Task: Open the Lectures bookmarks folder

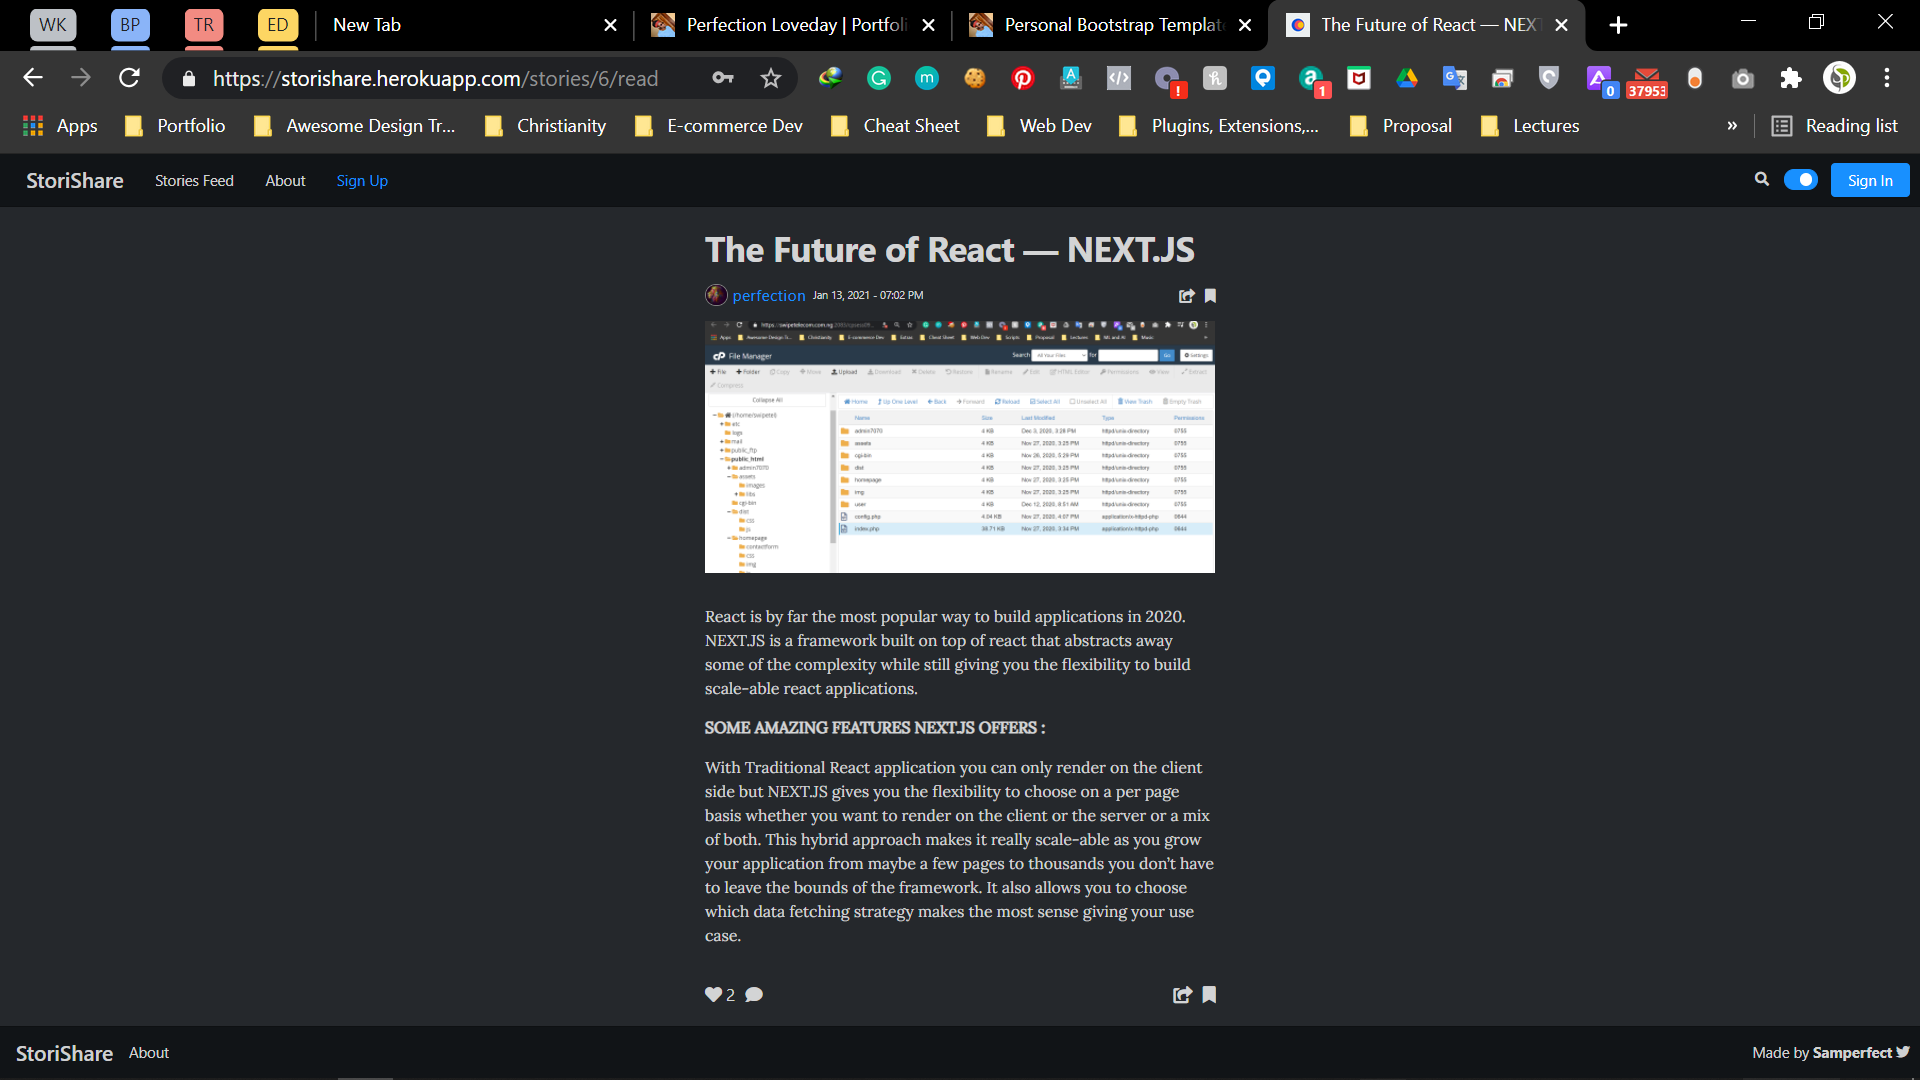Action: click(1530, 126)
